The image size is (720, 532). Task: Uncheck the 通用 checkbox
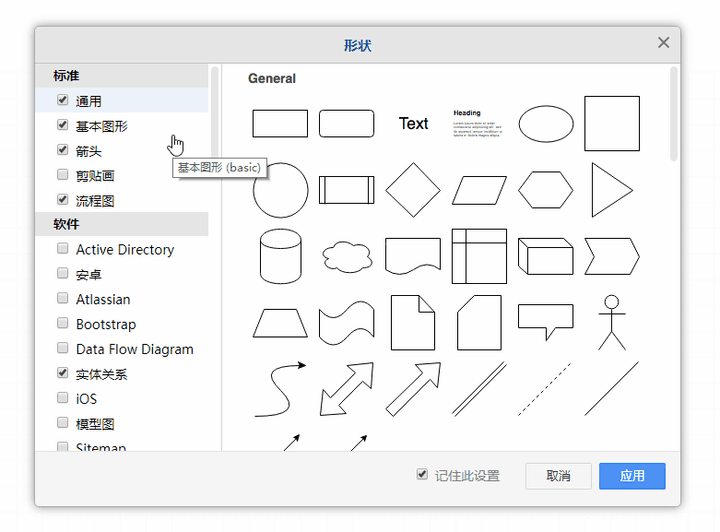(63, 101)
